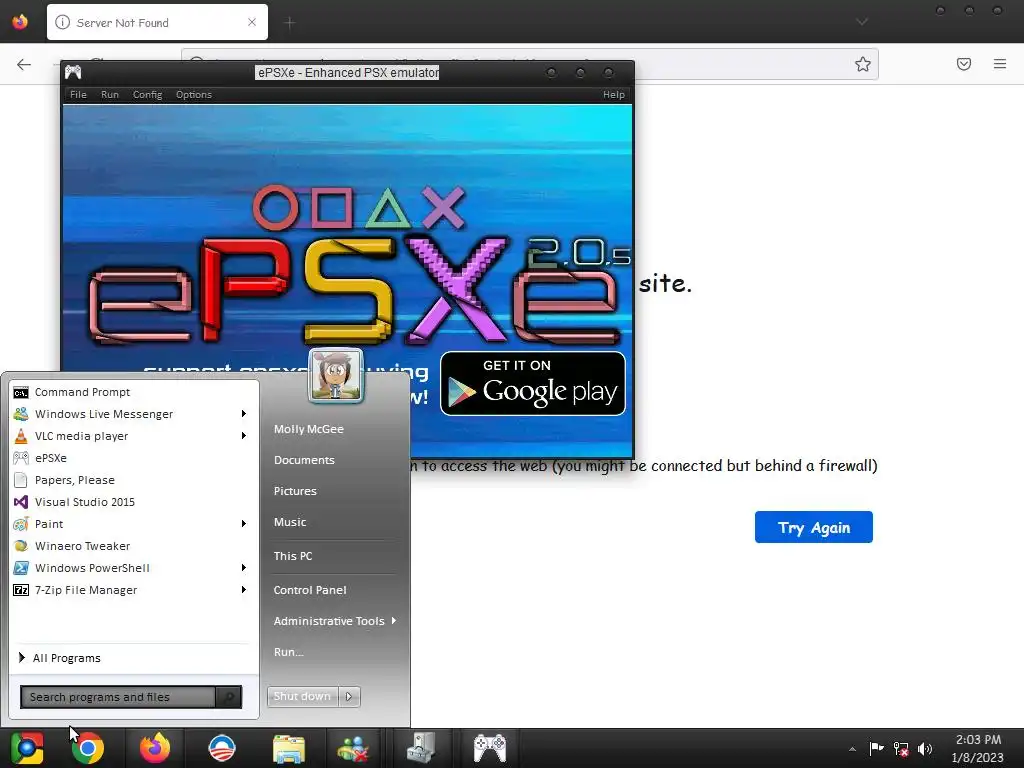Open the Options menu in ePSXe

coord(194,95)
